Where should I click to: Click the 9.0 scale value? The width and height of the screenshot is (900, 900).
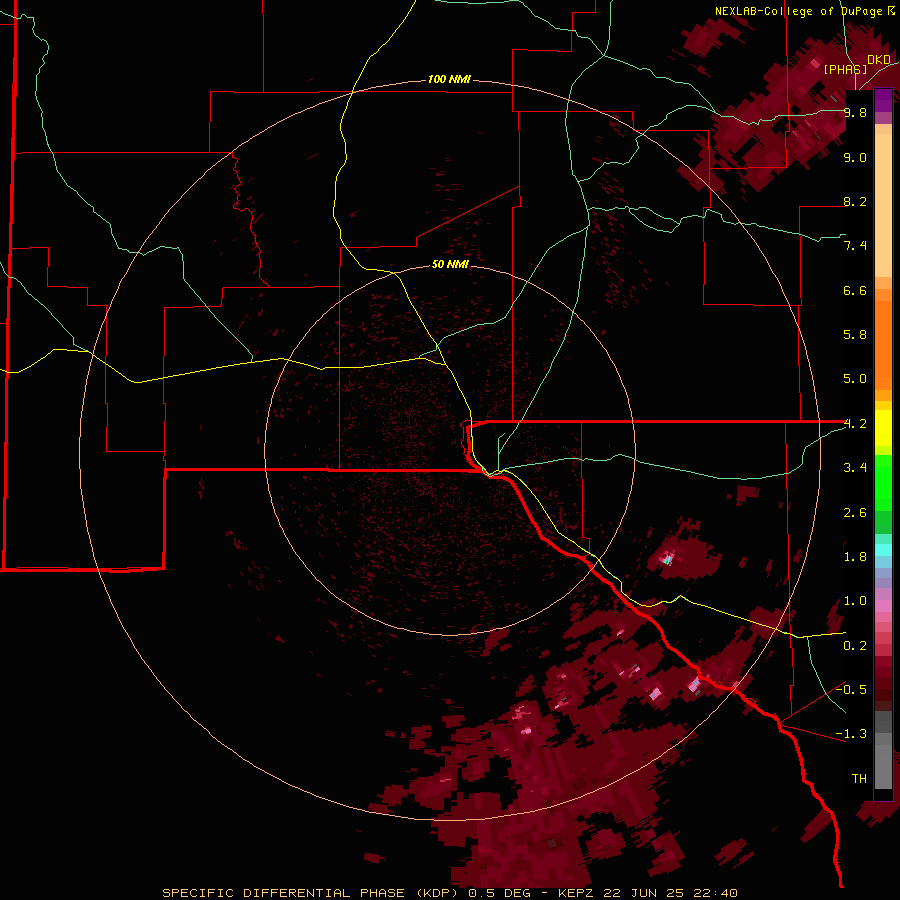click(x=855, y=157)
